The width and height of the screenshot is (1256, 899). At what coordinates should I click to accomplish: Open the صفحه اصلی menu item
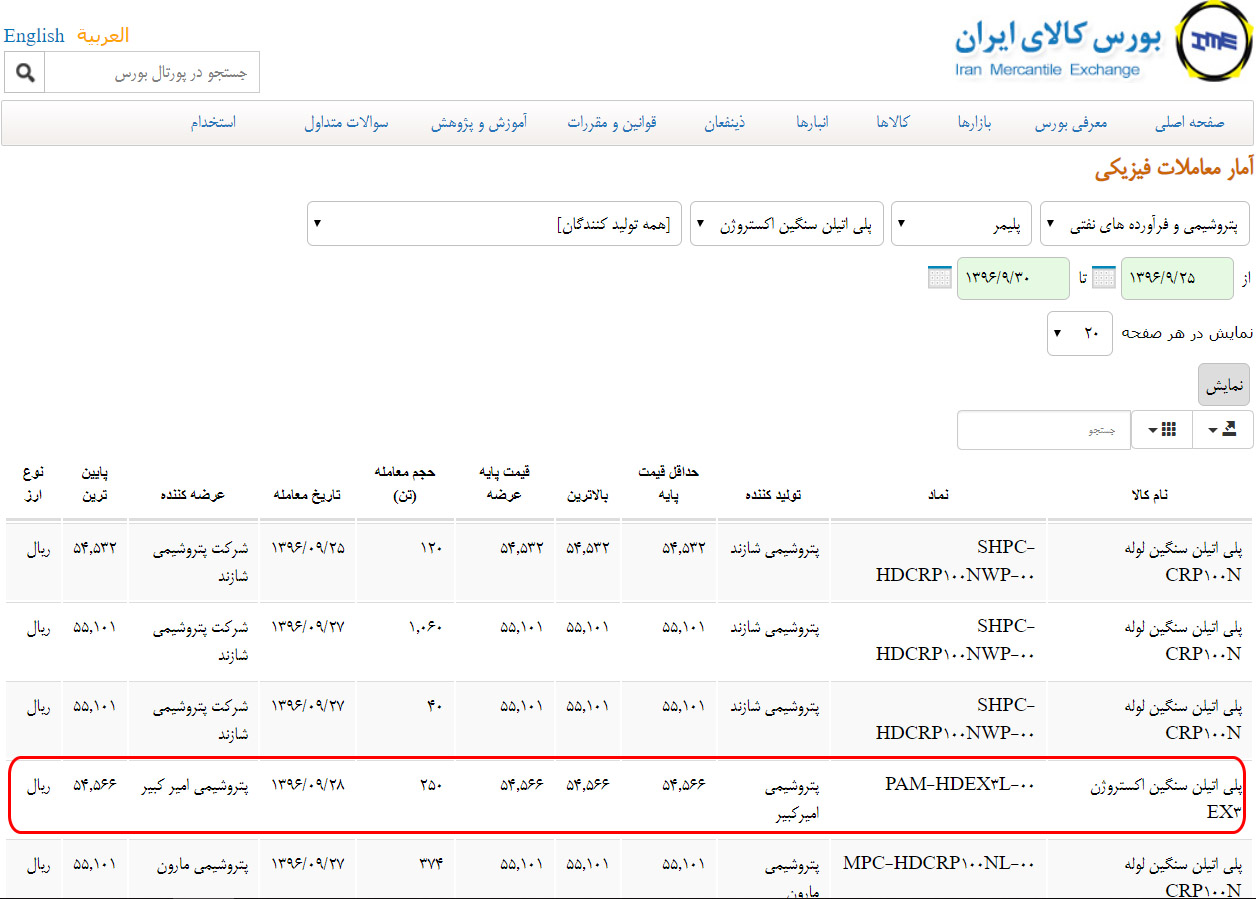tap(1189, 123)
